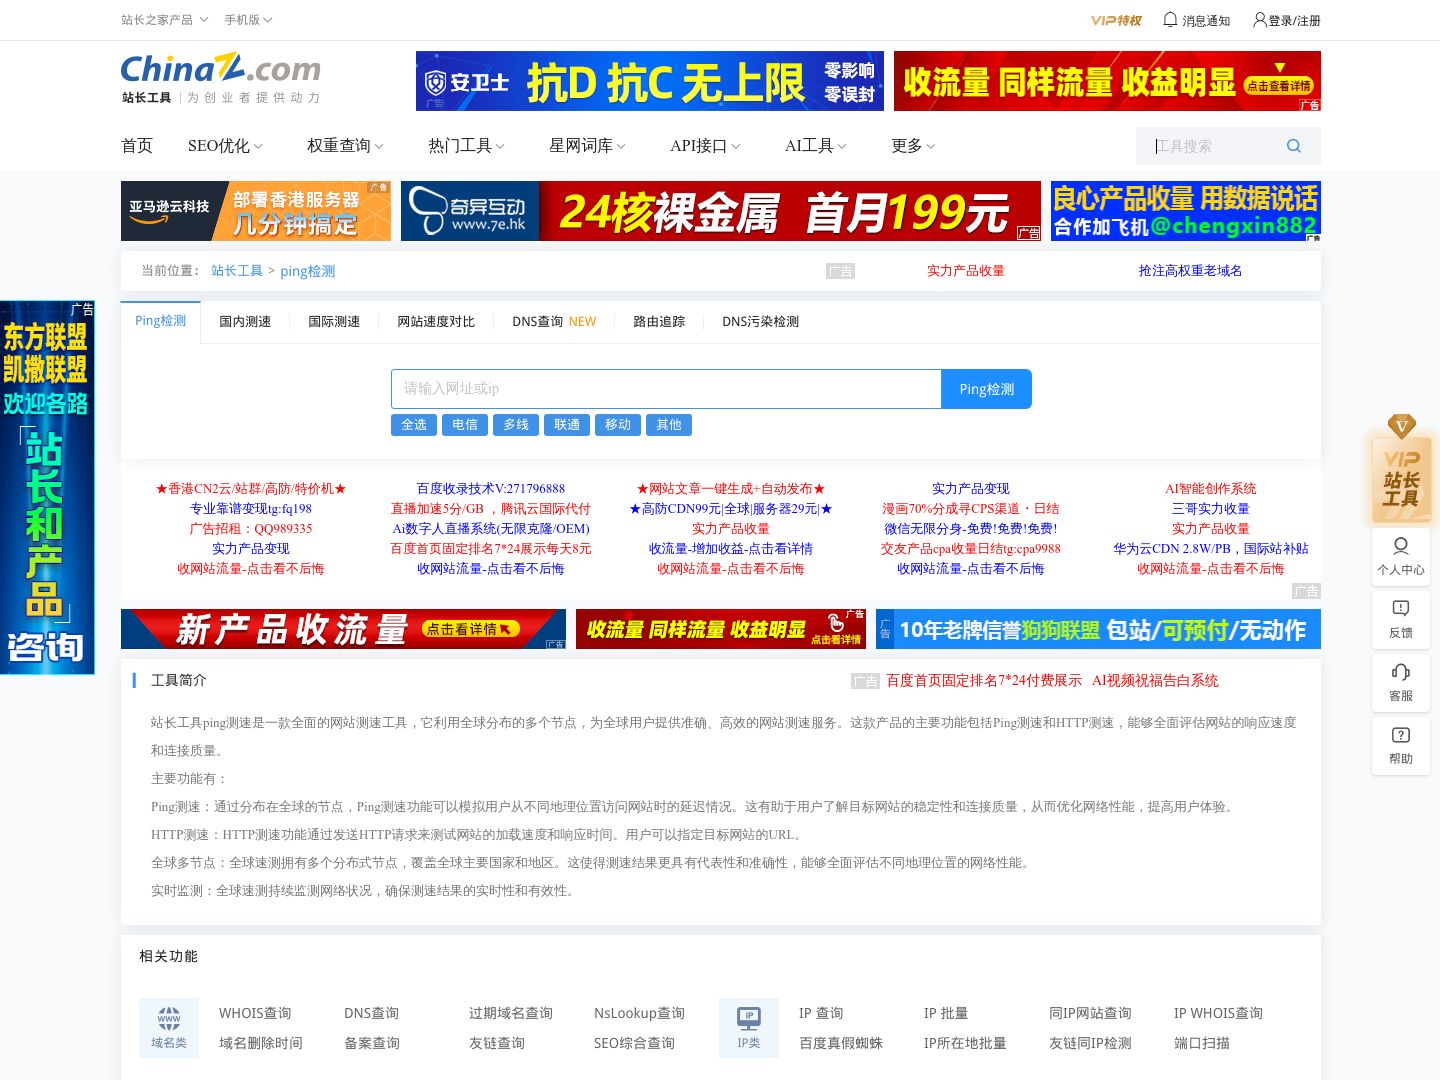Expand the SEO优化 menu
This screenshot has width=1440, height=1080.
coord(225,146)
